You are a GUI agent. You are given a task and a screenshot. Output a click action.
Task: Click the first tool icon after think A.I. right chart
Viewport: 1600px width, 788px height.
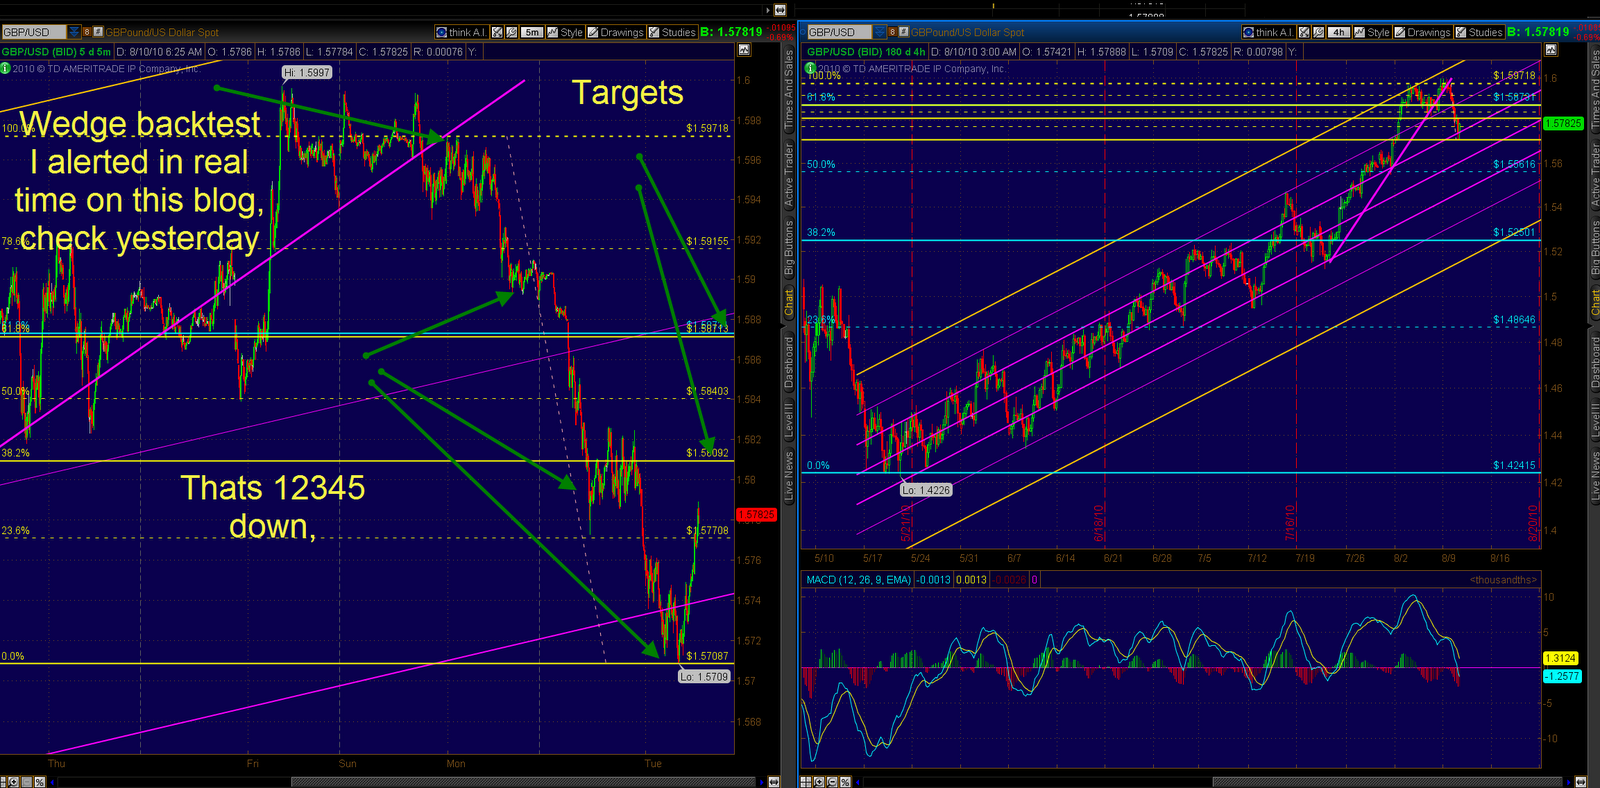(x=1304, y=32)
